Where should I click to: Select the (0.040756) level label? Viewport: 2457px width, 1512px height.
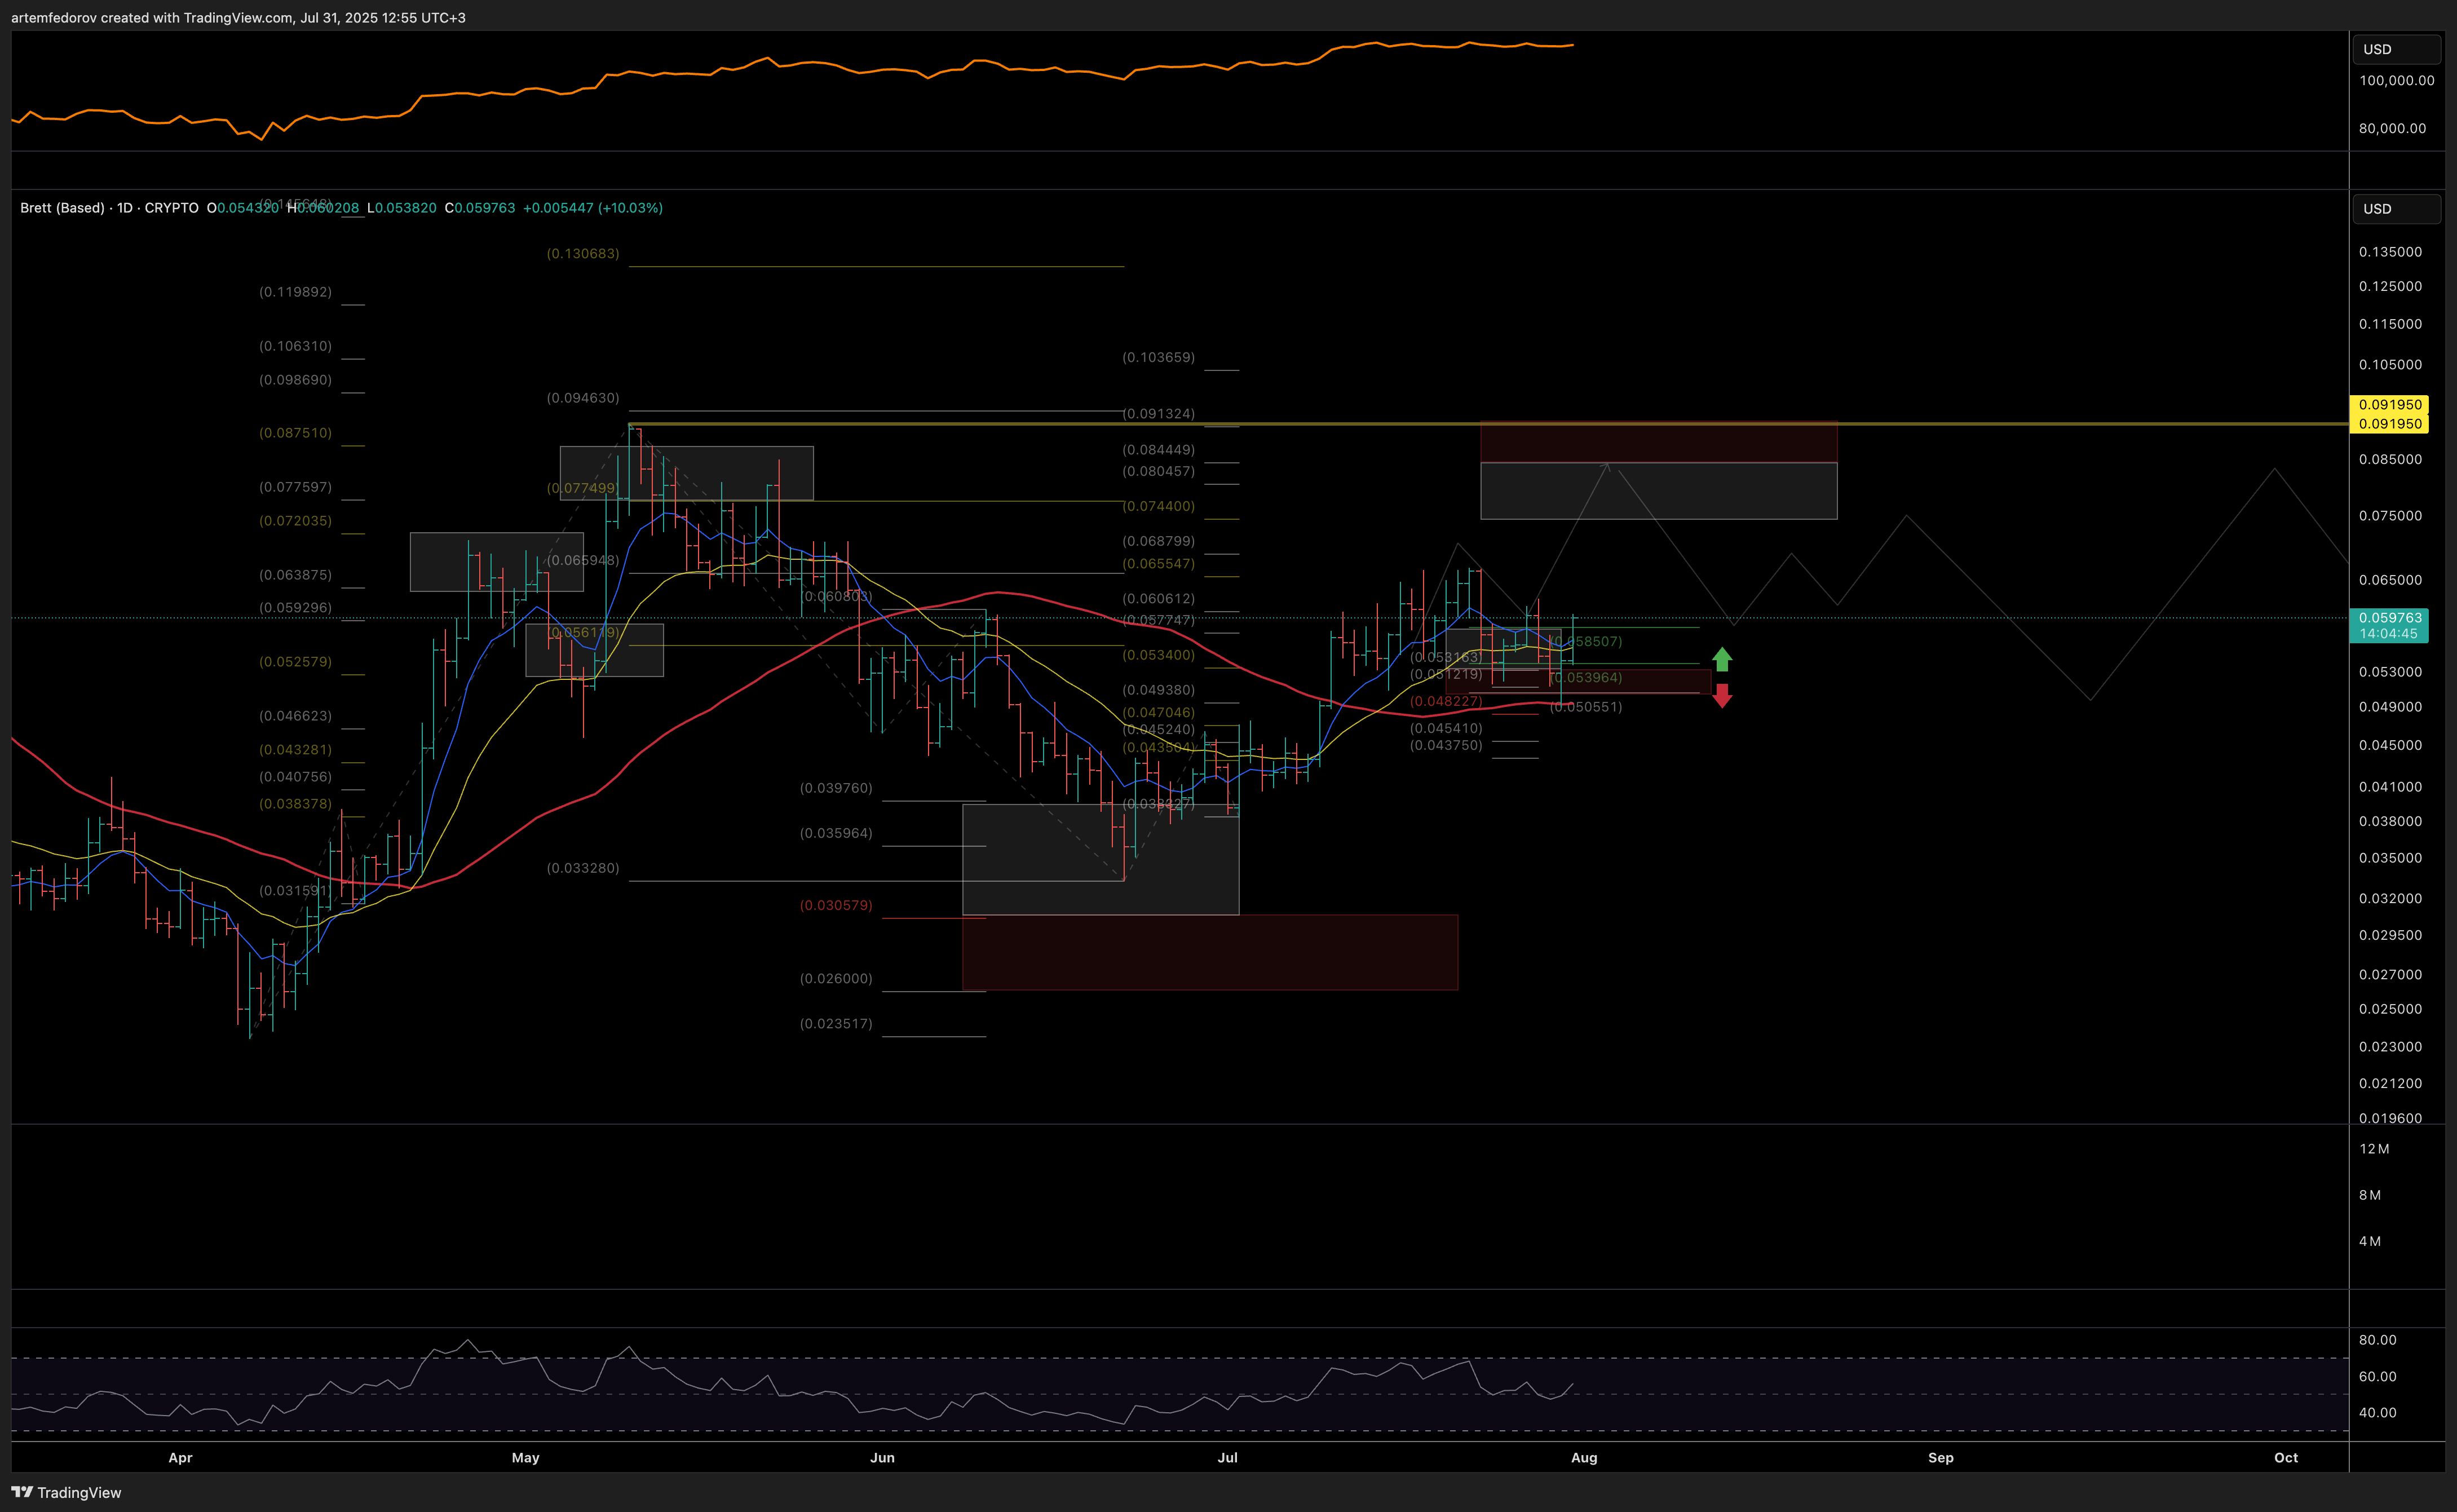coord(295,777)
